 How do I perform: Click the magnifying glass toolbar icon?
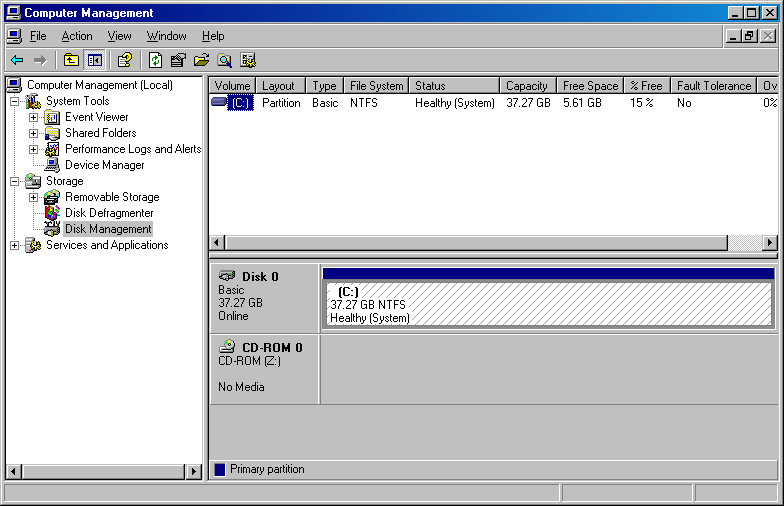224,60
